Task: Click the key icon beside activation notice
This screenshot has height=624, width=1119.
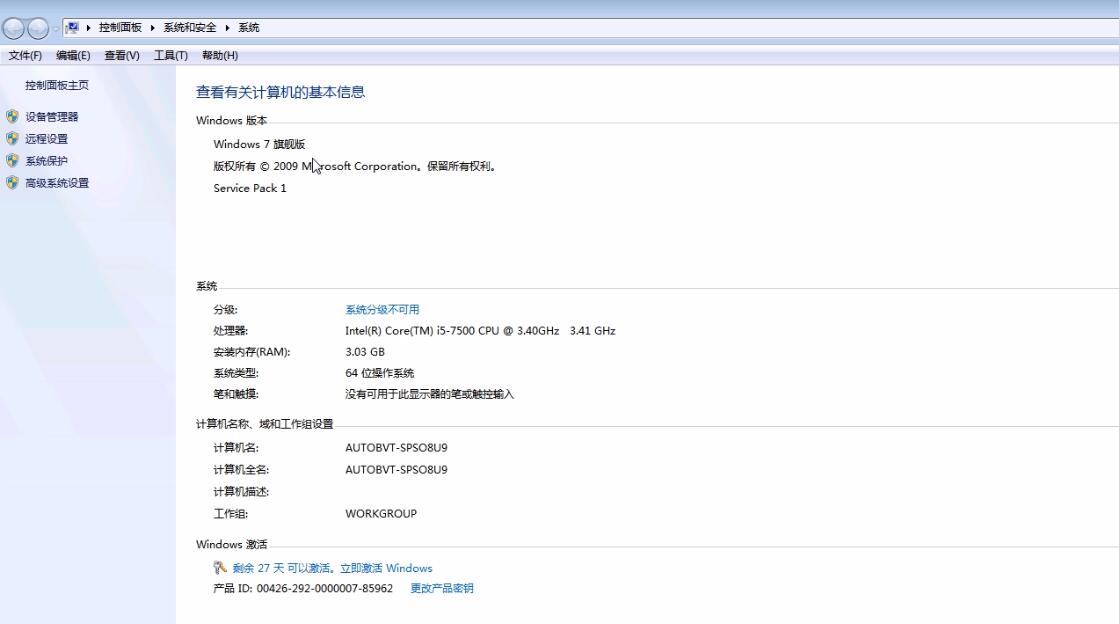Action: pyautogui.click(x=220, y=568)
